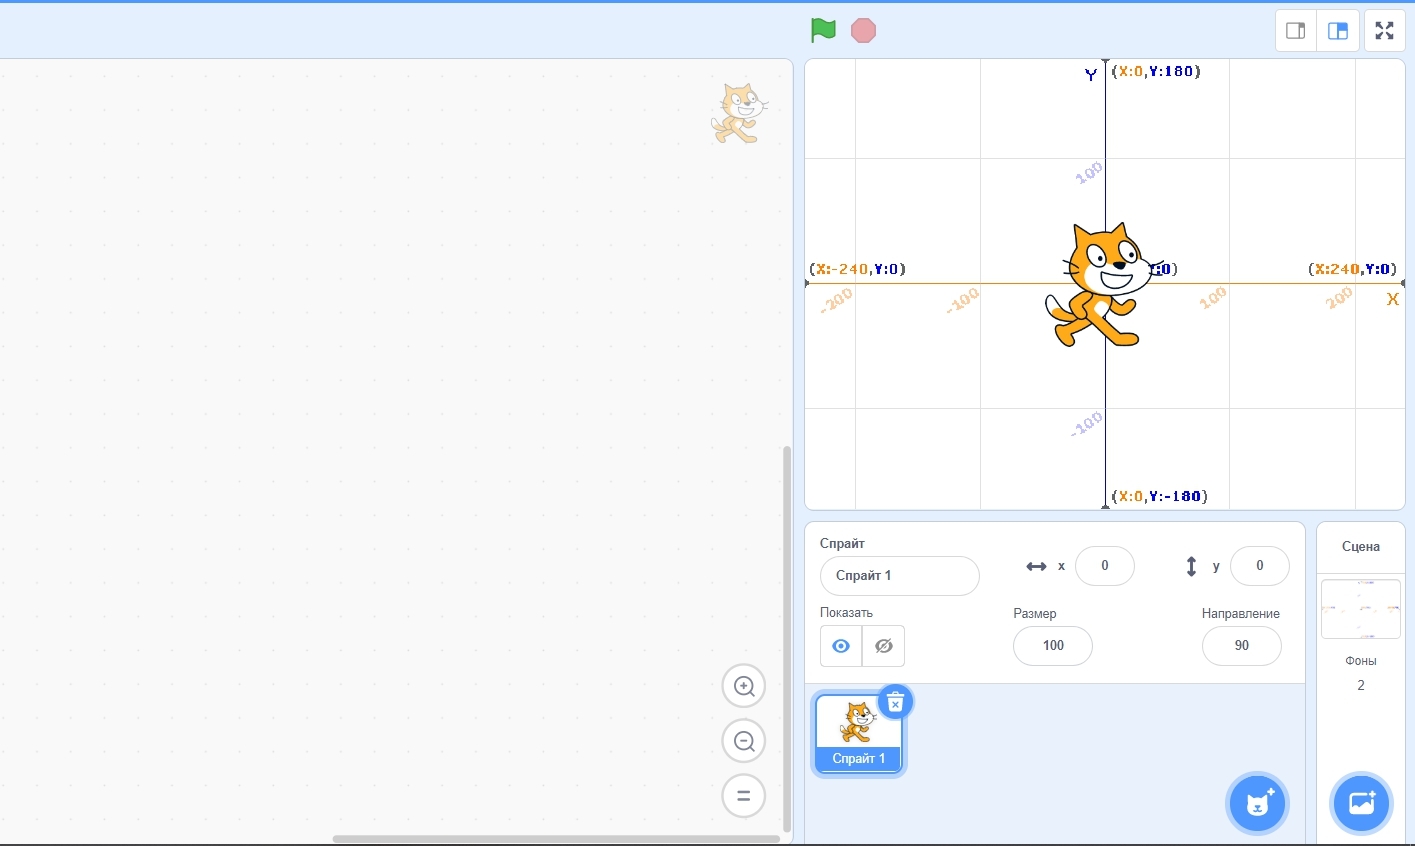Switch to large stage layout

[1338, 30]
